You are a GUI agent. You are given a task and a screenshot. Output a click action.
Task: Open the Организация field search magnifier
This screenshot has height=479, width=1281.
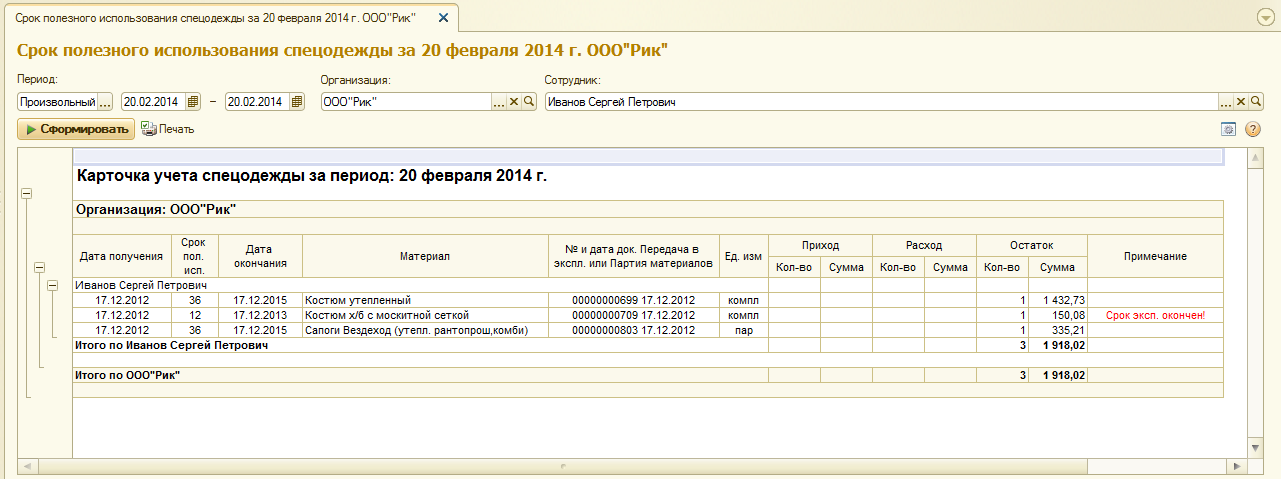point(529,101)
